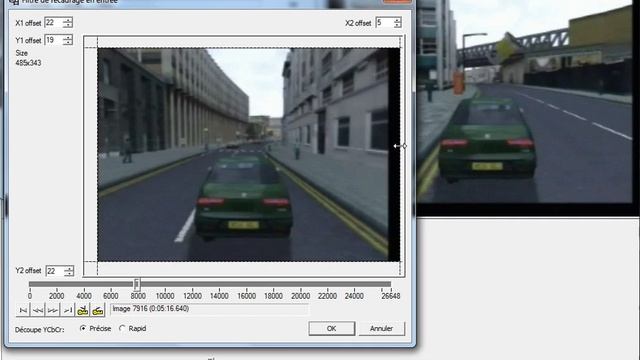Increase X1 offset with up arrow
The image size is (640, 360).
tap(68, 20)
